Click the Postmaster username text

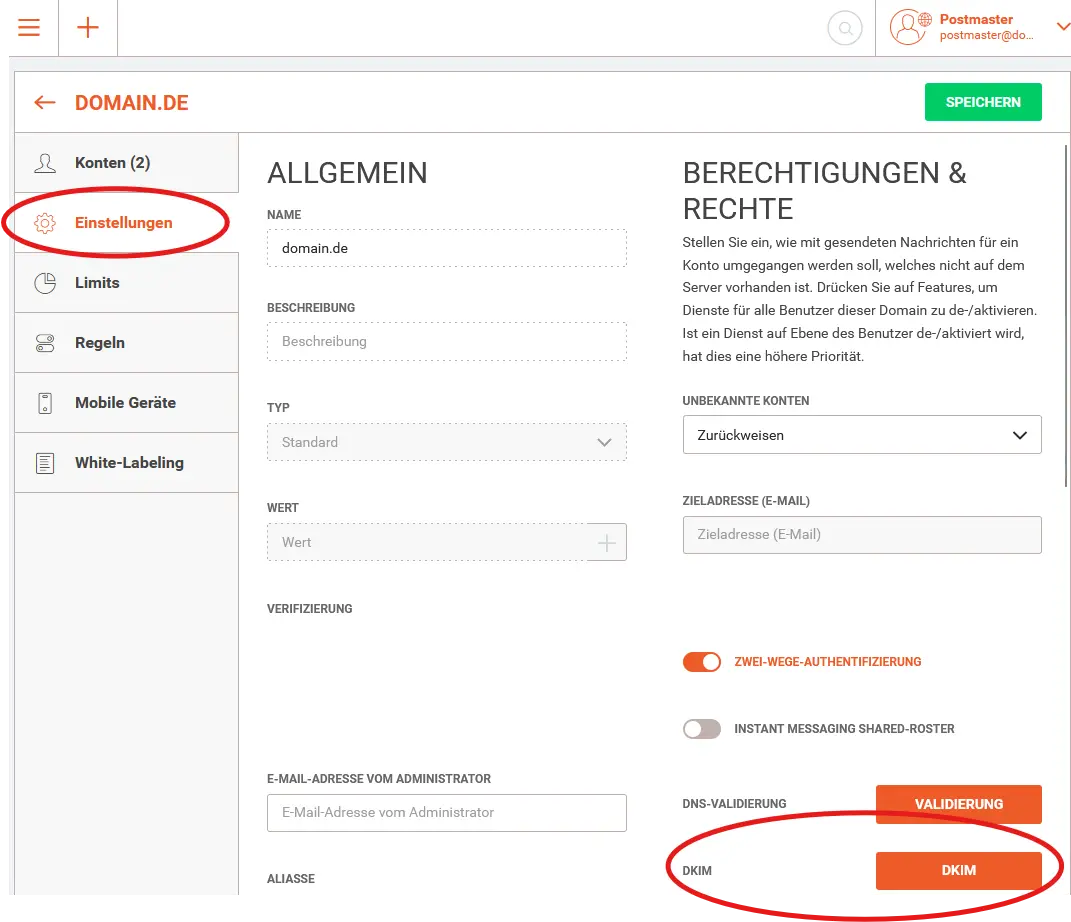pos(976,19)
